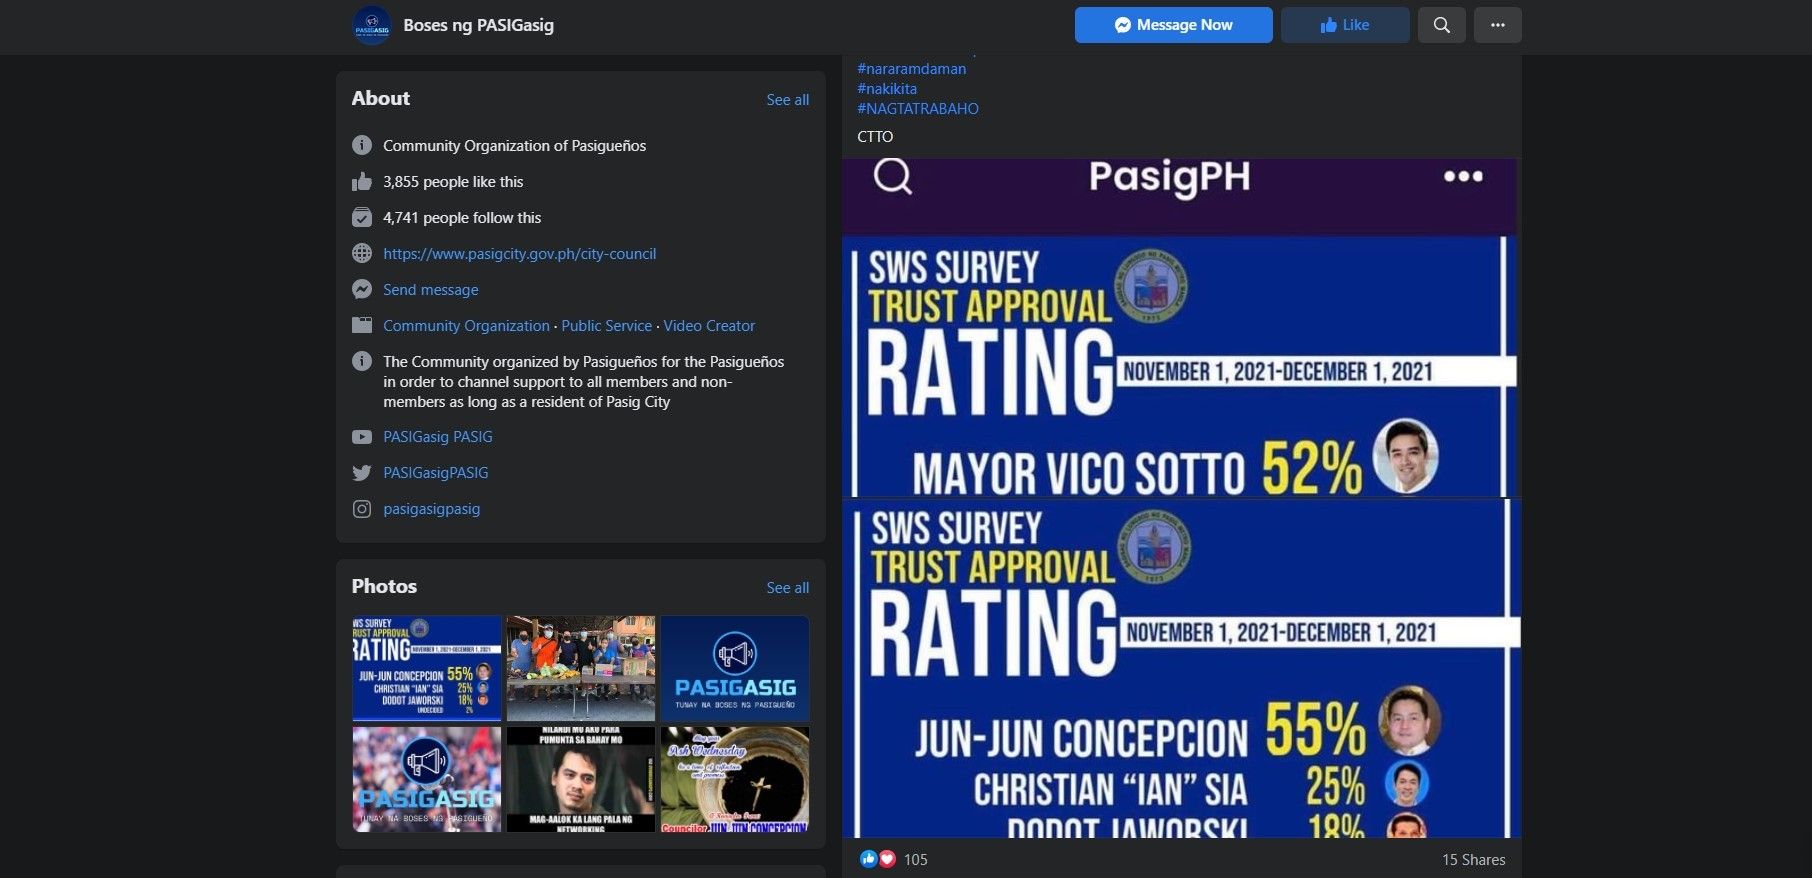Click the 4,741 people follow this text
The image size is (1812, 878).
pyautogui.click(x=462, y=217)
